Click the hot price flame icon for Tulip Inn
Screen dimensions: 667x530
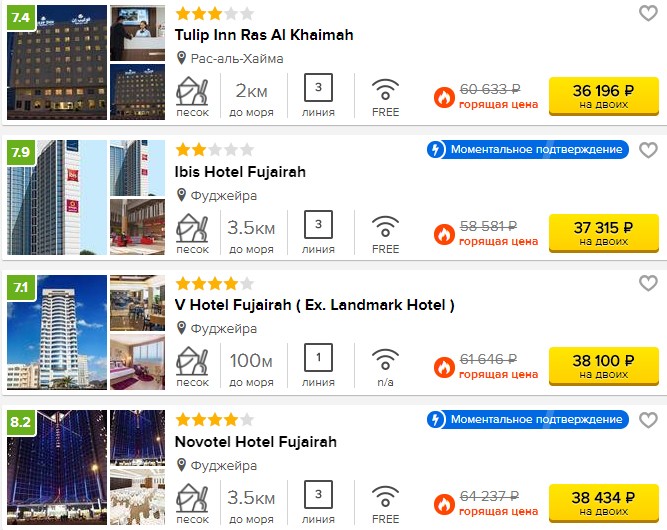point(444,97)
